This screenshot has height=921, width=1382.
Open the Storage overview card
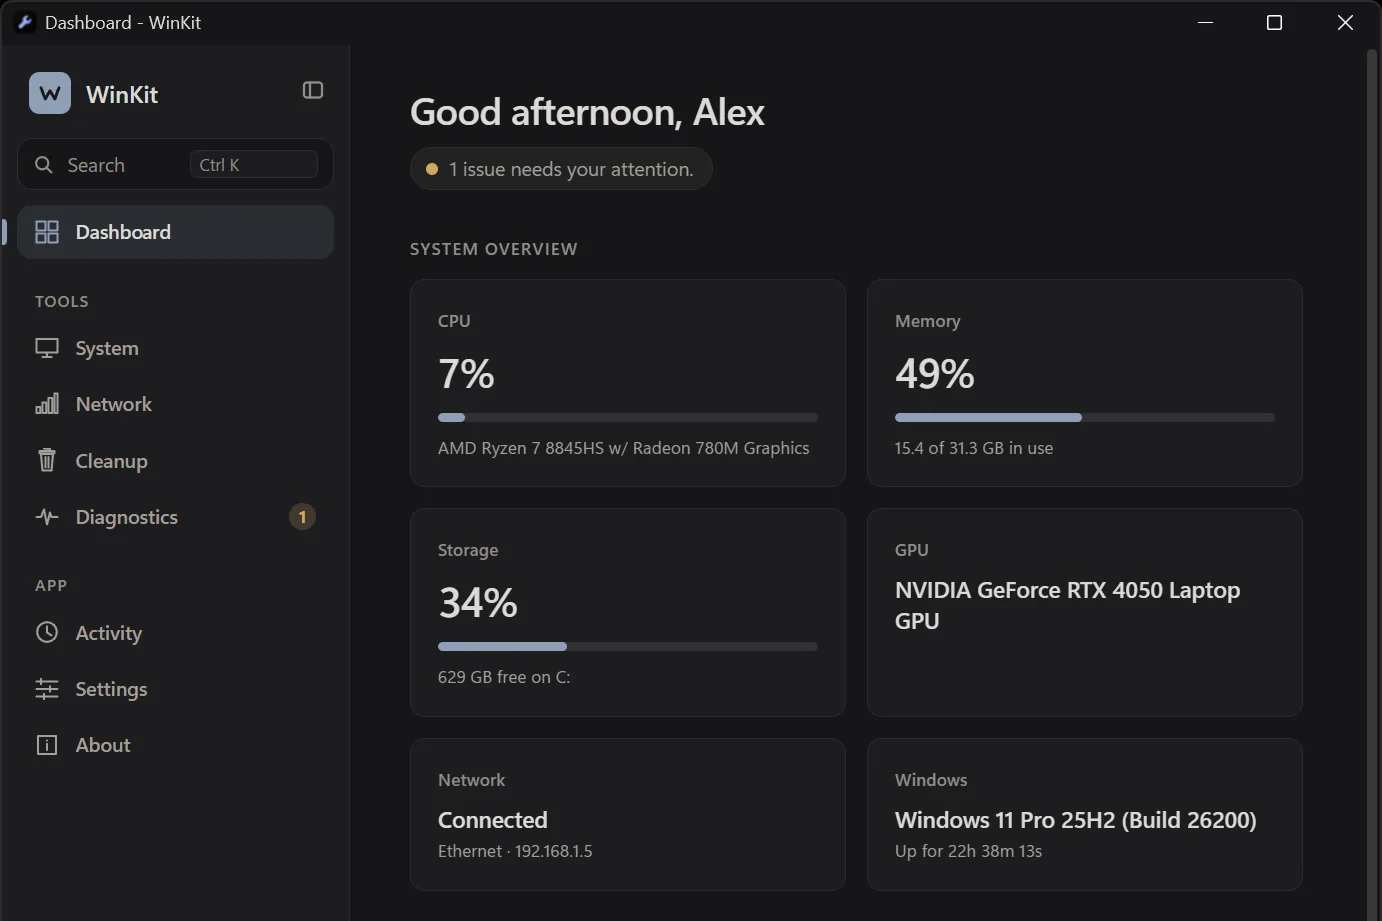coord(628,612)
